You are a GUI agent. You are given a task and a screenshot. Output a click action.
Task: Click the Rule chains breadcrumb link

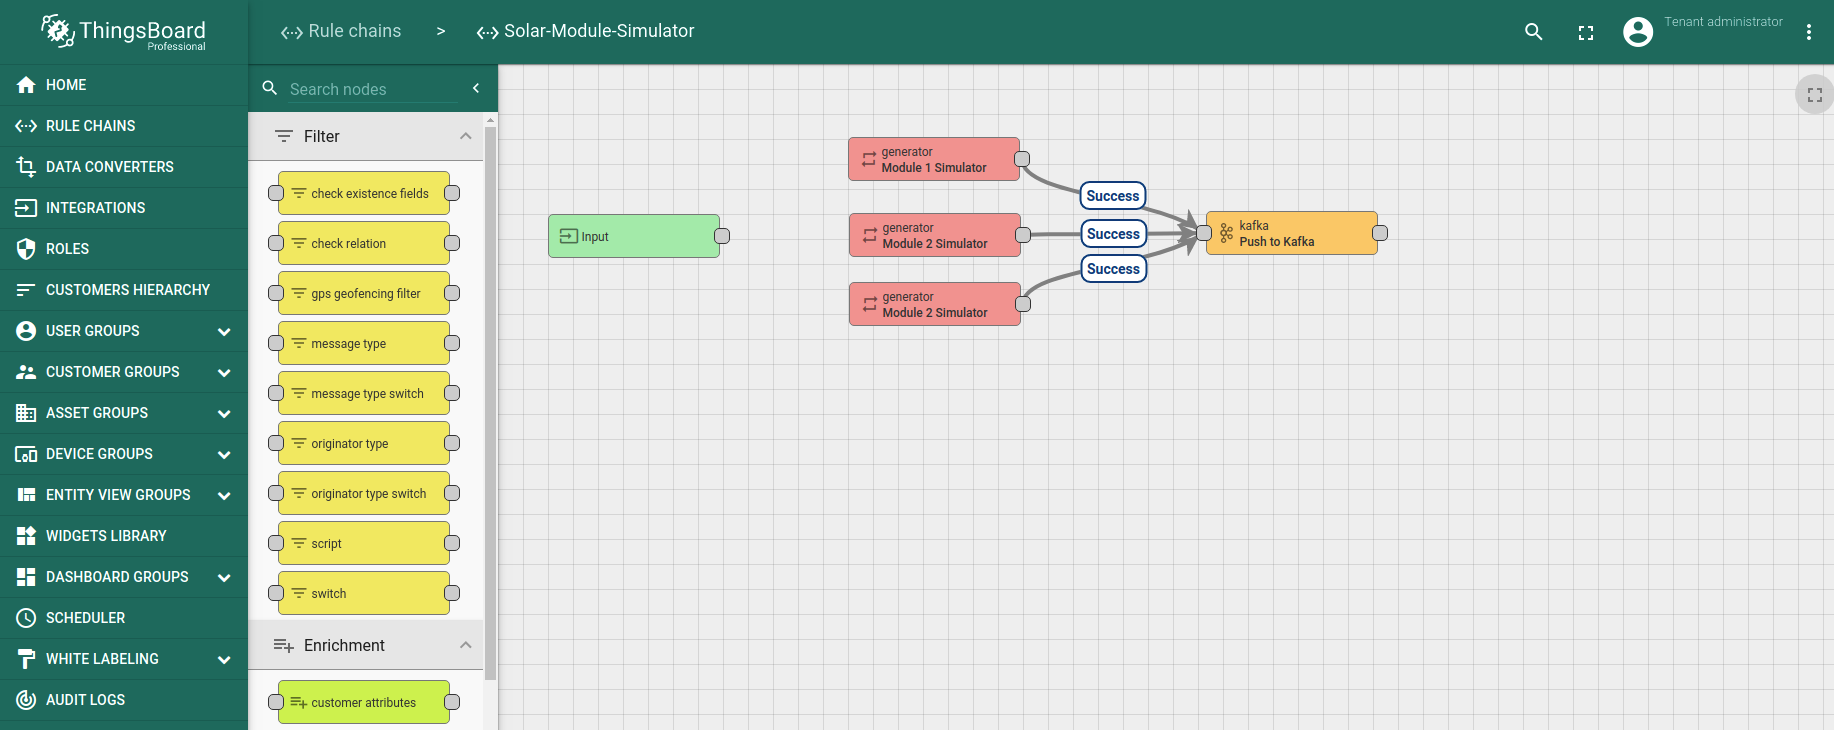(341, 31)
